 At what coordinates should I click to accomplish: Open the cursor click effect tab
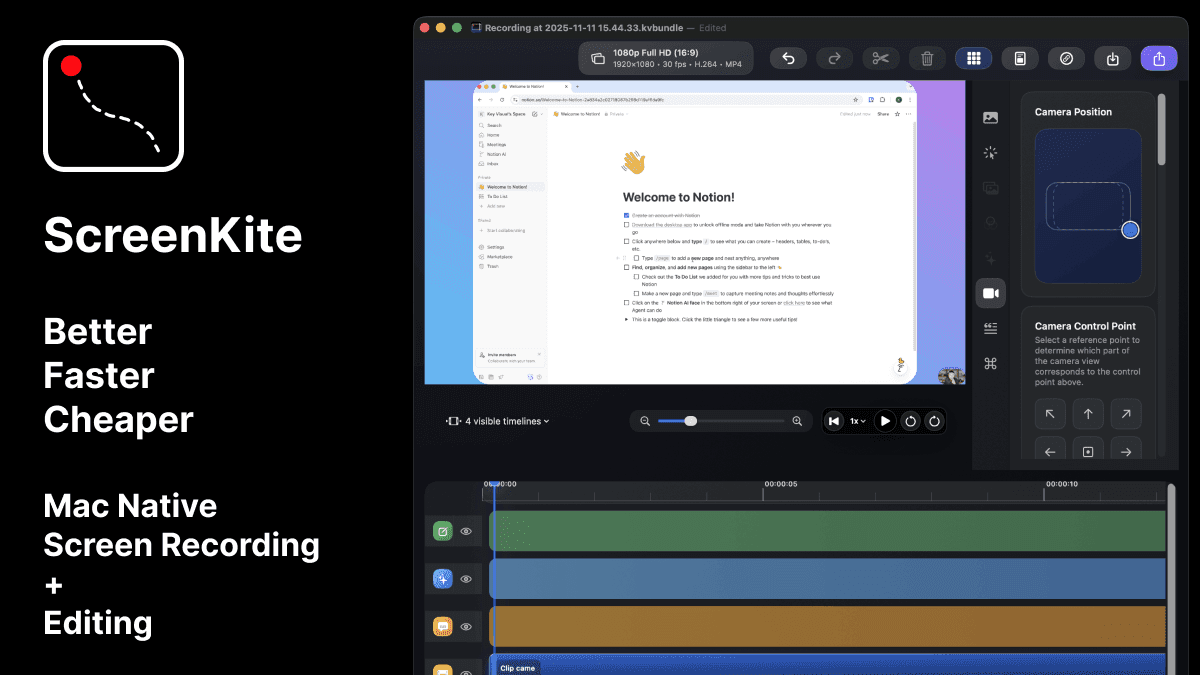click(x=990, y=152)
